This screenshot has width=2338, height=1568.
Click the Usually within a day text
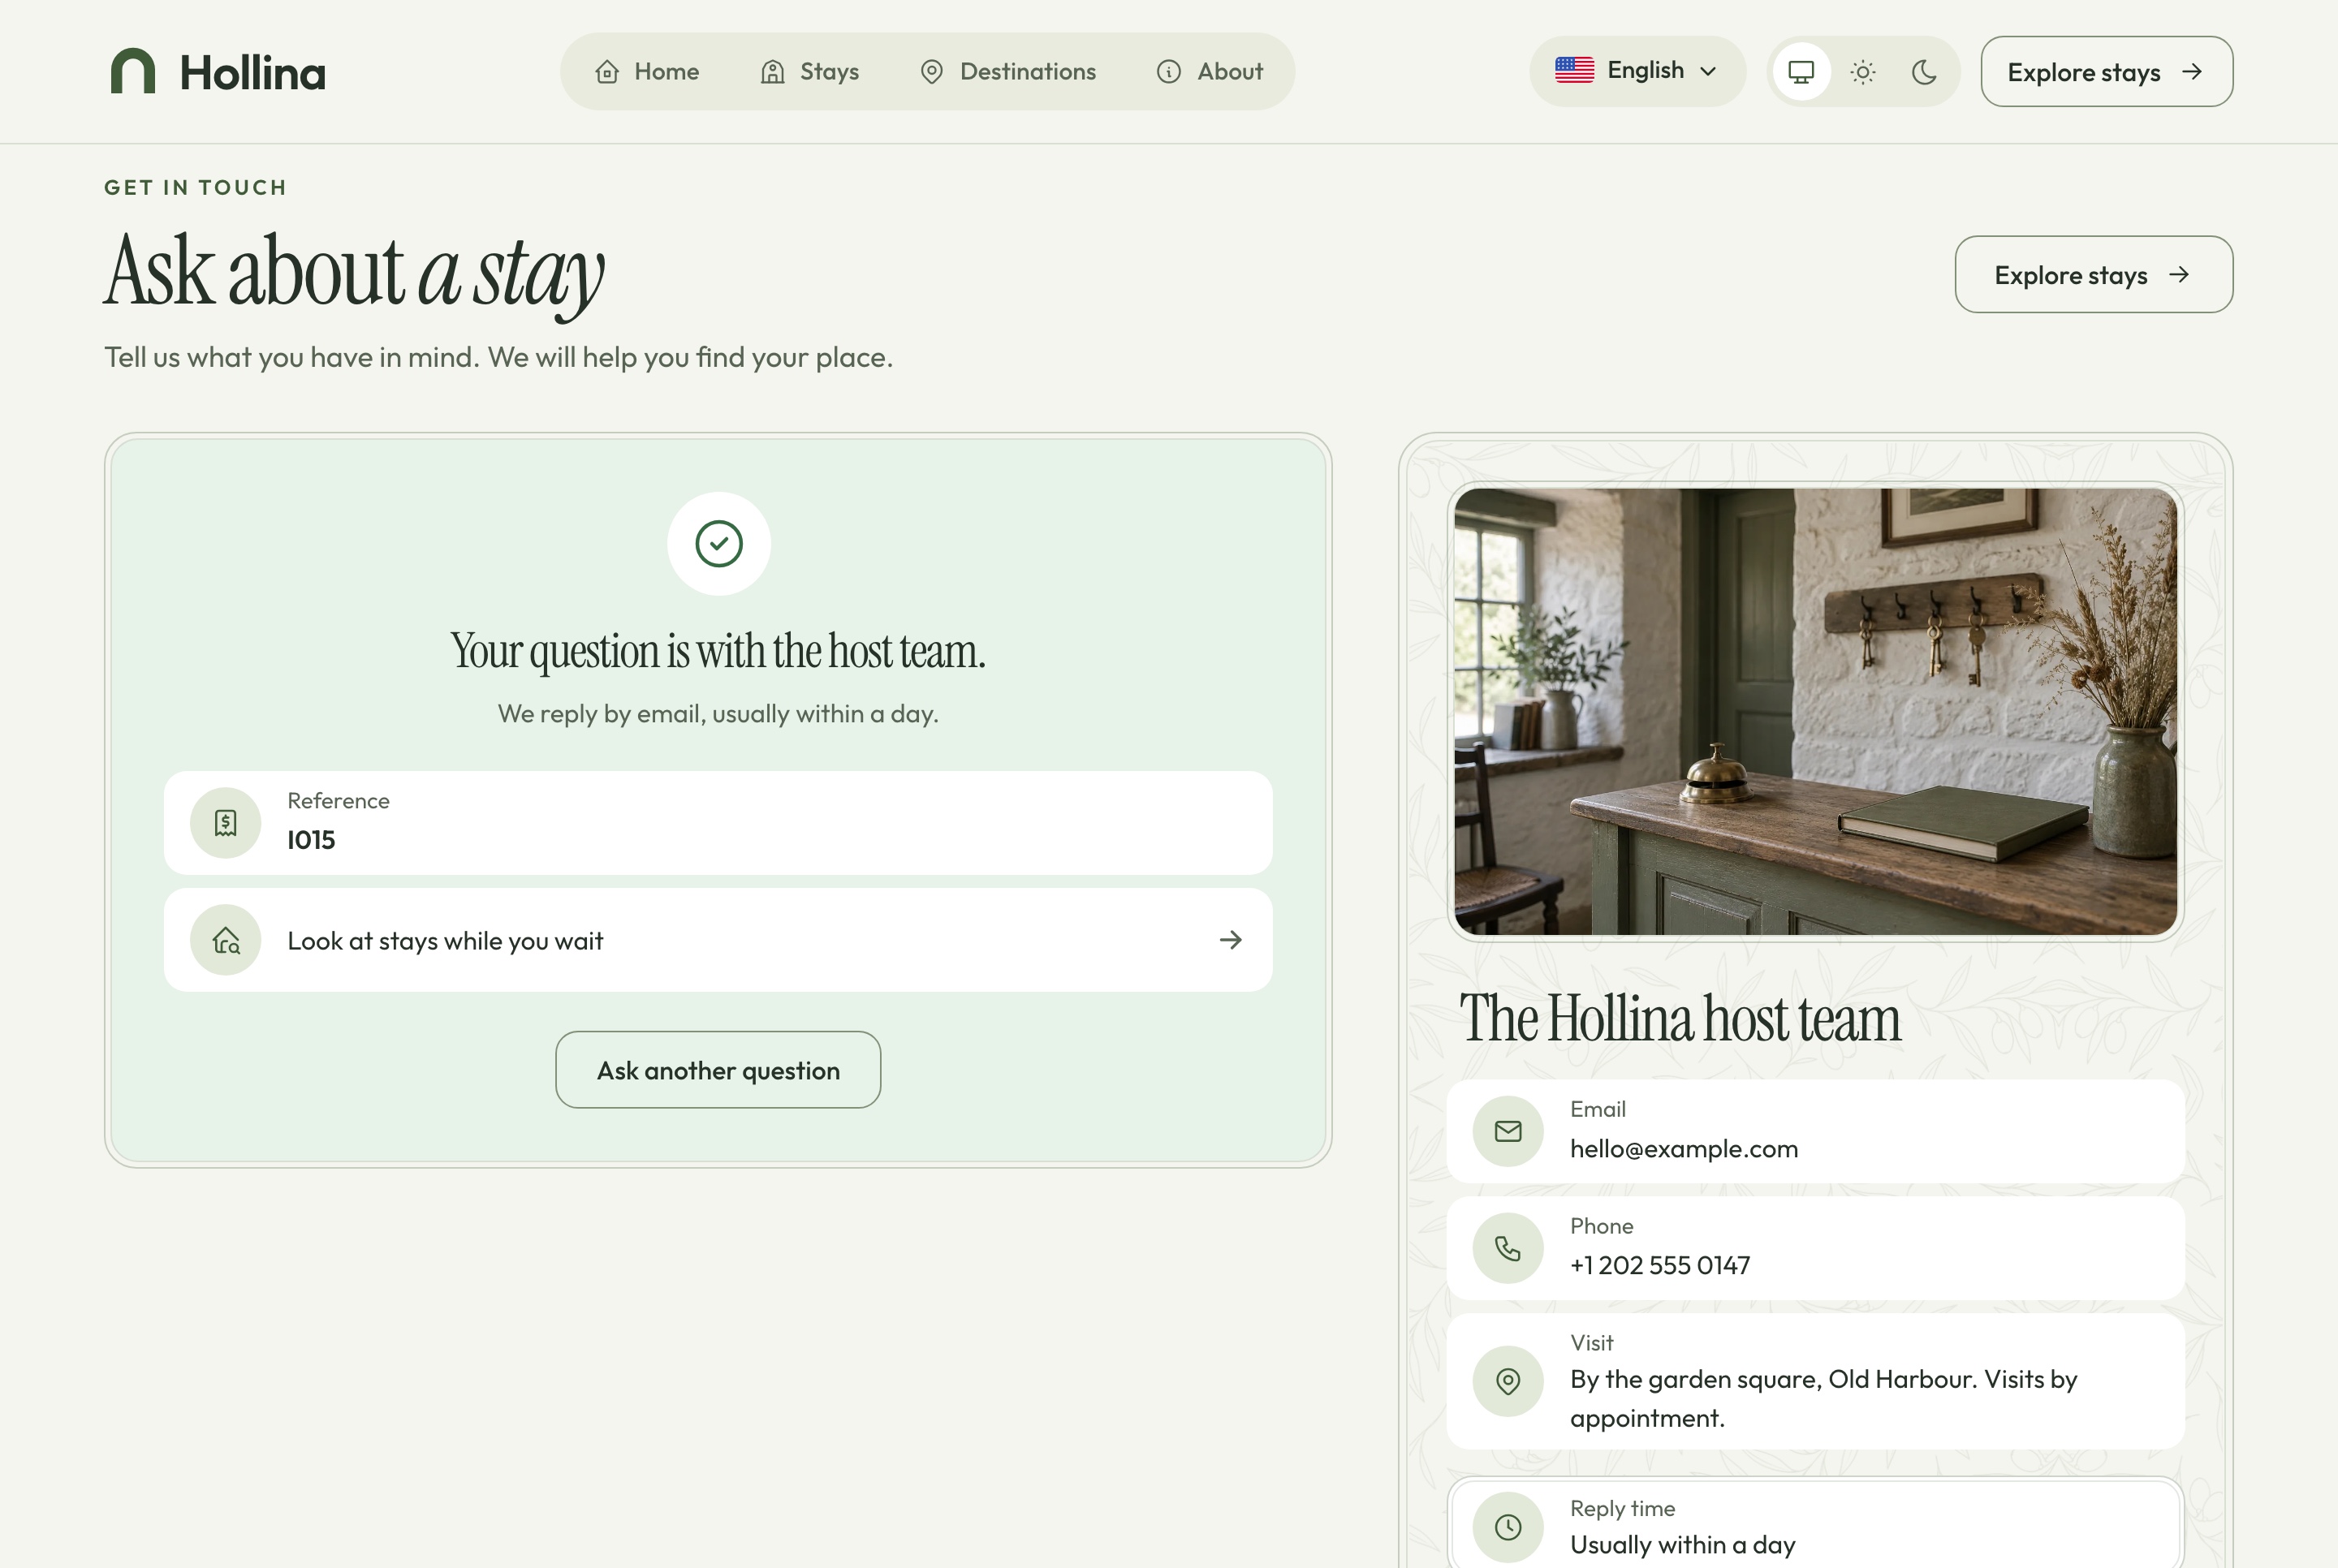(1683, 1545)
